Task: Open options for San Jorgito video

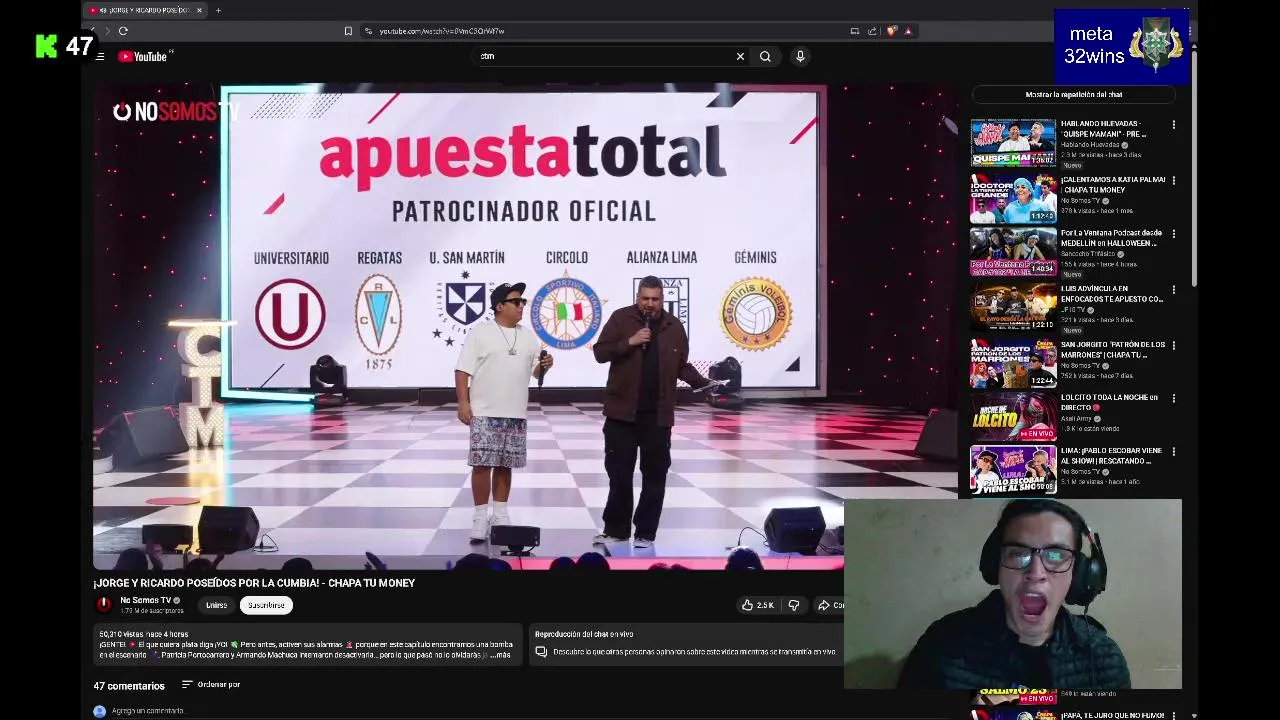Action: pos(1174,346)
